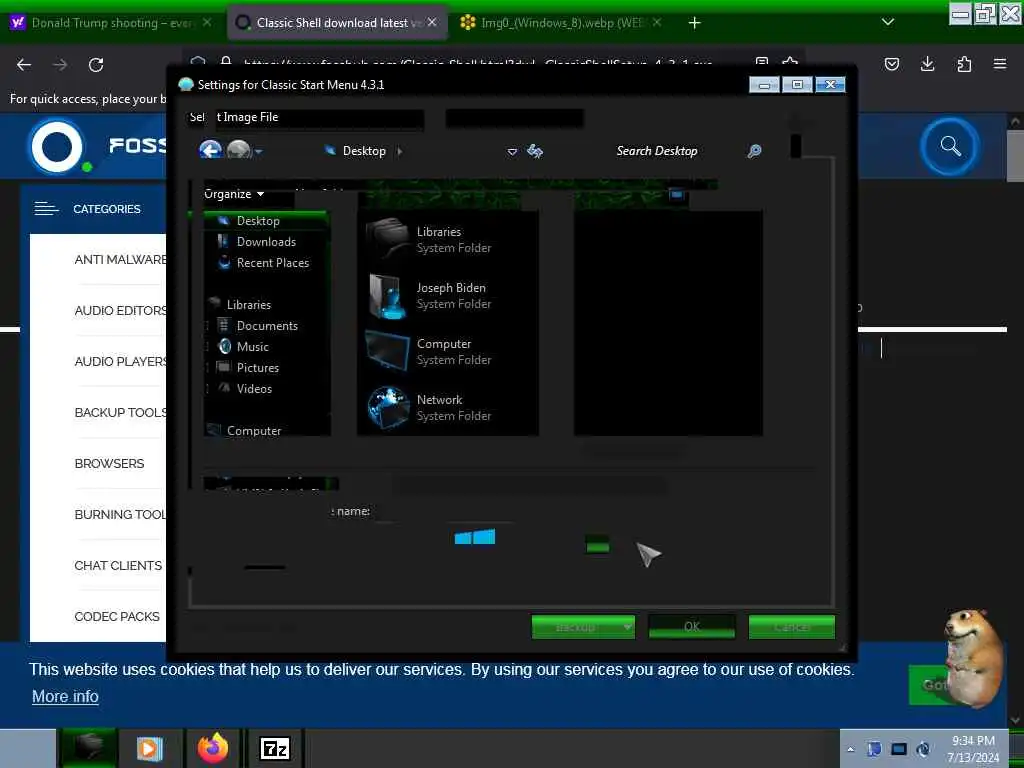Select Music library in navigation pane
The width and height of the screenshot is (1024, 768).
pos(253,346)
